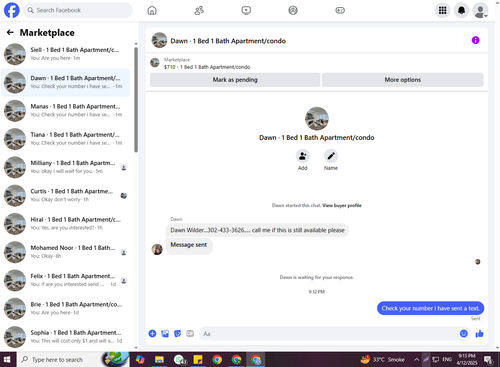The width and height of the screenshot is (500, 367).
Task: Open Manas conversation in chat list
Action: tap(66, 110)
